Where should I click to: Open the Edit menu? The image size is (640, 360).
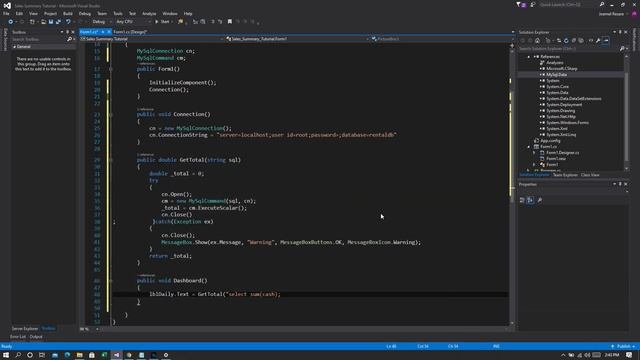pos(19,13)
